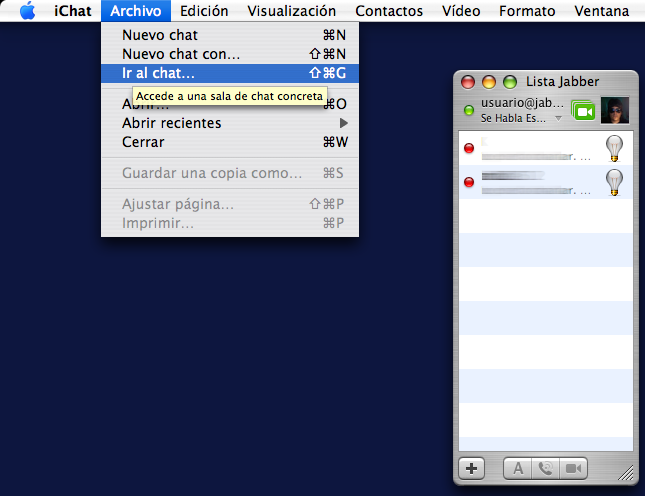Open the Ventana menu
645x496 pixels.
pos(601,11)
